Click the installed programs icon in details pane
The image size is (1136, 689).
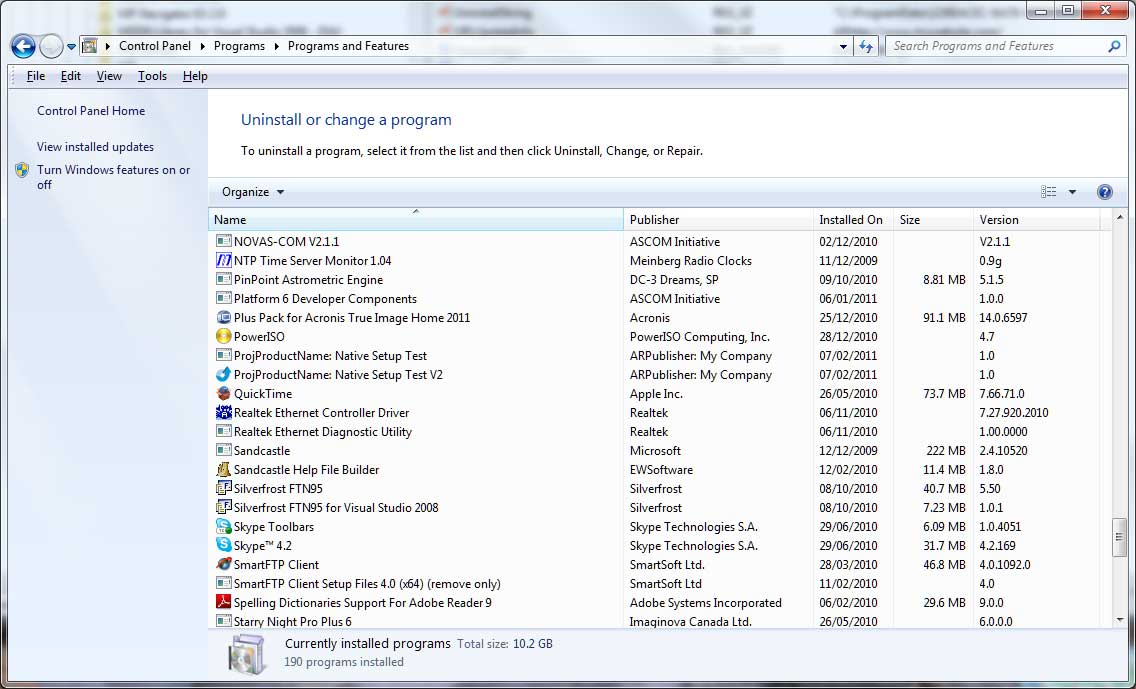tap(247, 653)
